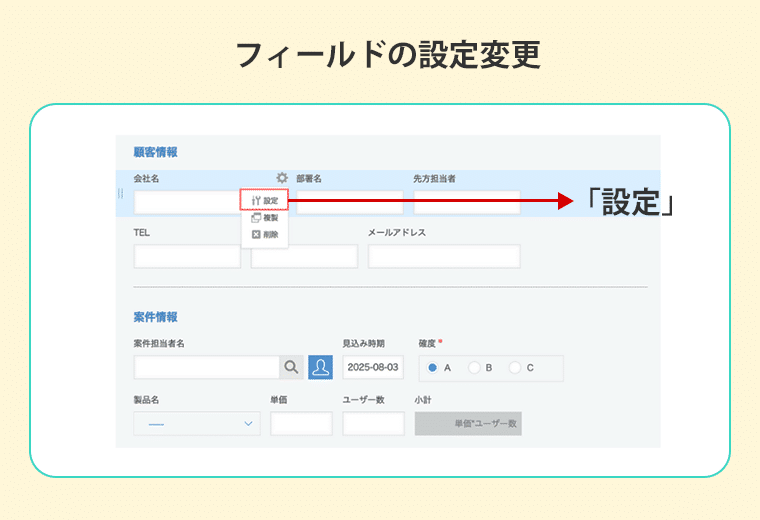Click the 顧客情報 section heading

pos(156,152)
